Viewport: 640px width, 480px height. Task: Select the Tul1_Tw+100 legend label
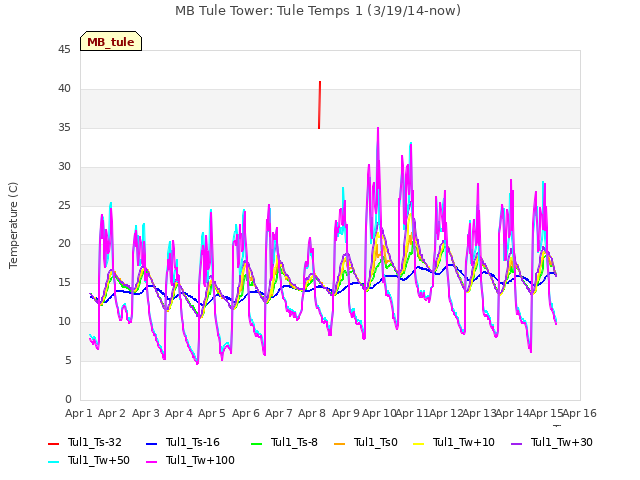tap(200, 460)
